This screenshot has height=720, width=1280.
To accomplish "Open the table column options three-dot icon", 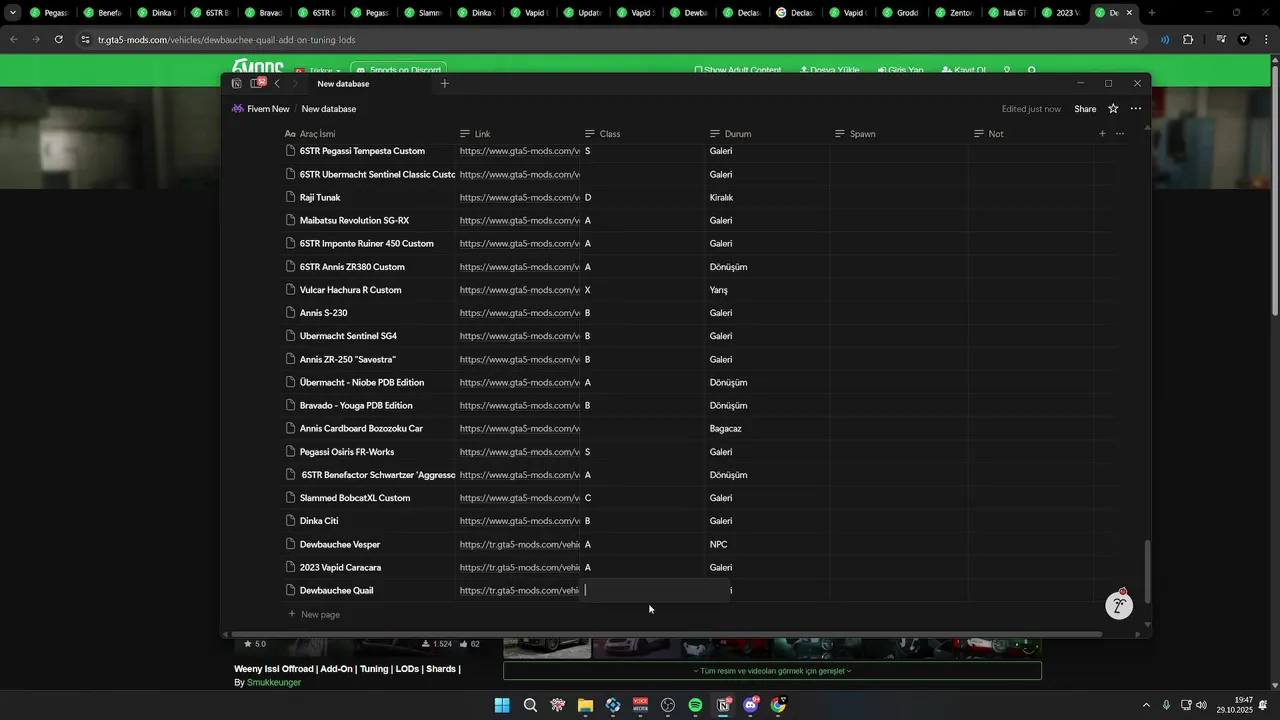I will (1120, 134).
